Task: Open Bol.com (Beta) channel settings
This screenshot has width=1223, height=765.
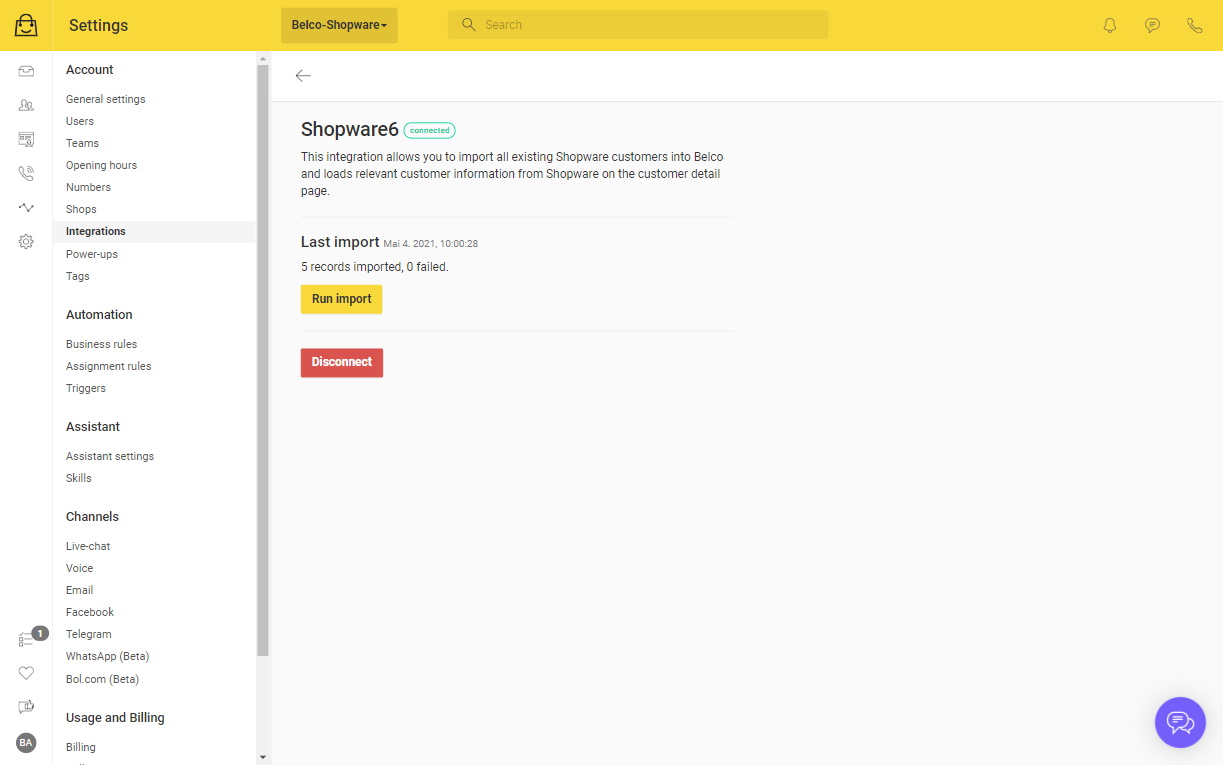Action: (102, 679)
